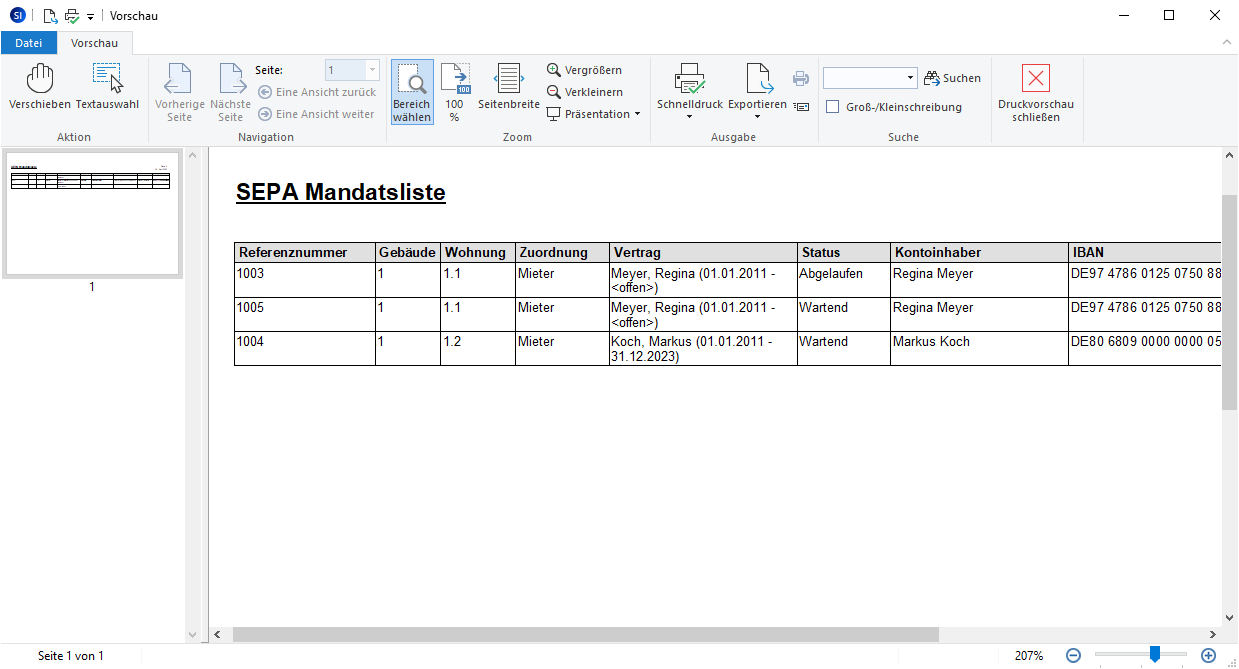Fit view to Seitenbreite
This screenshot has width=1239, height=669.
tap(508, 88)
